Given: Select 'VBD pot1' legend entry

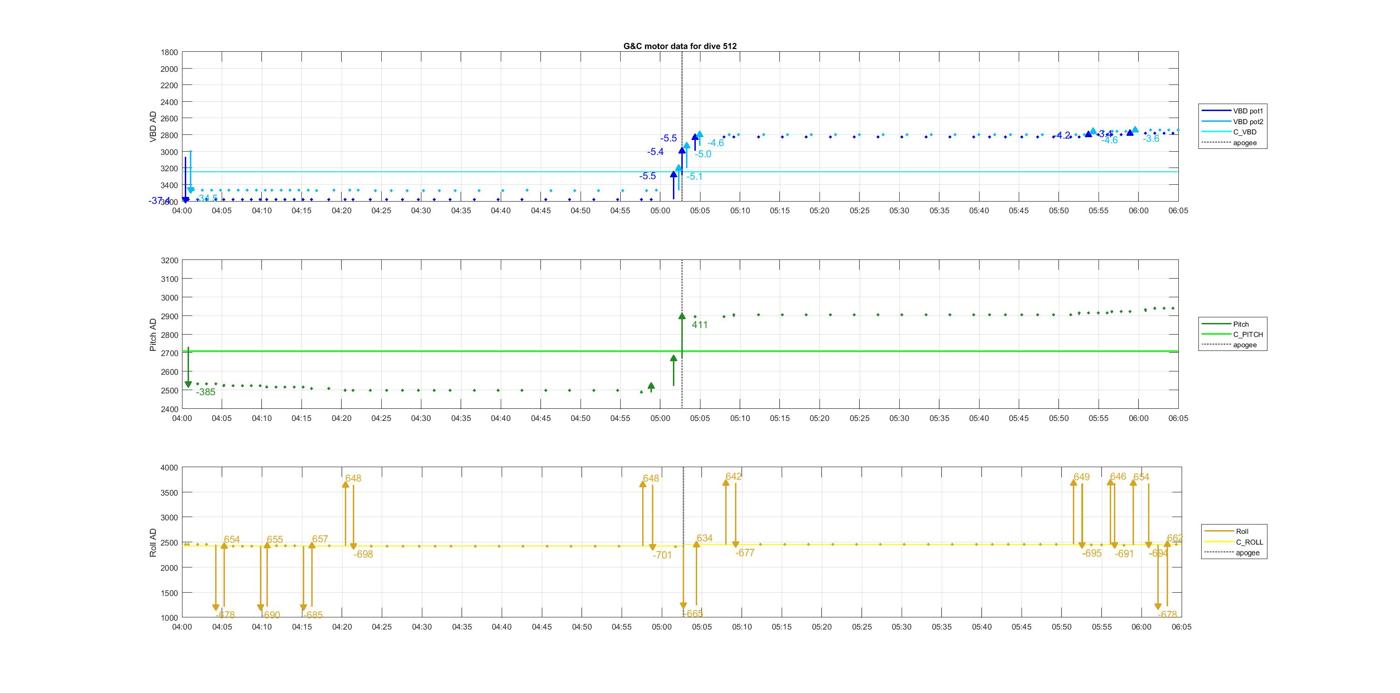Looking at the screenshot, I should tap(1250, 111).
